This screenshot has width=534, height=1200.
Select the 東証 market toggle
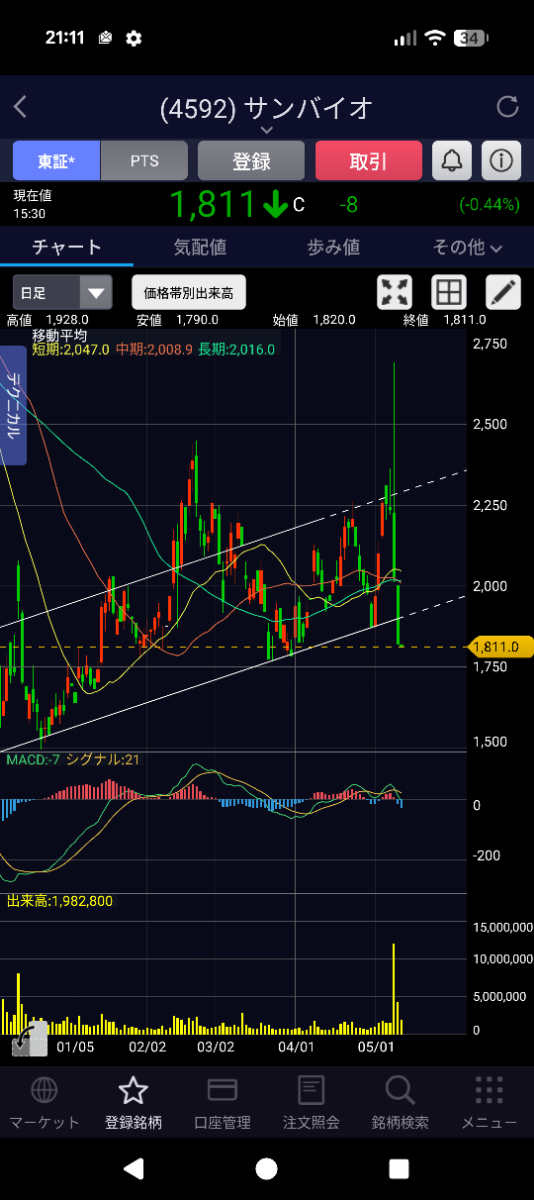(x=57, y=160)
